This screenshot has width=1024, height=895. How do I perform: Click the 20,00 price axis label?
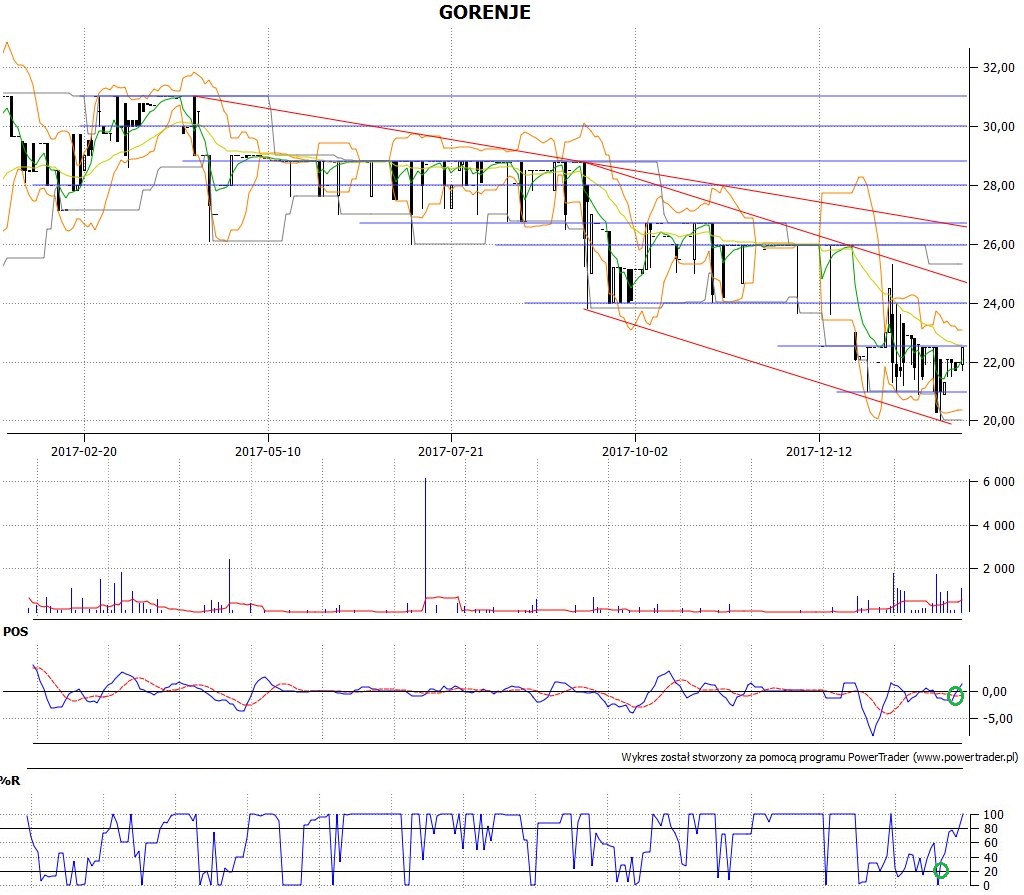point(999,421)
